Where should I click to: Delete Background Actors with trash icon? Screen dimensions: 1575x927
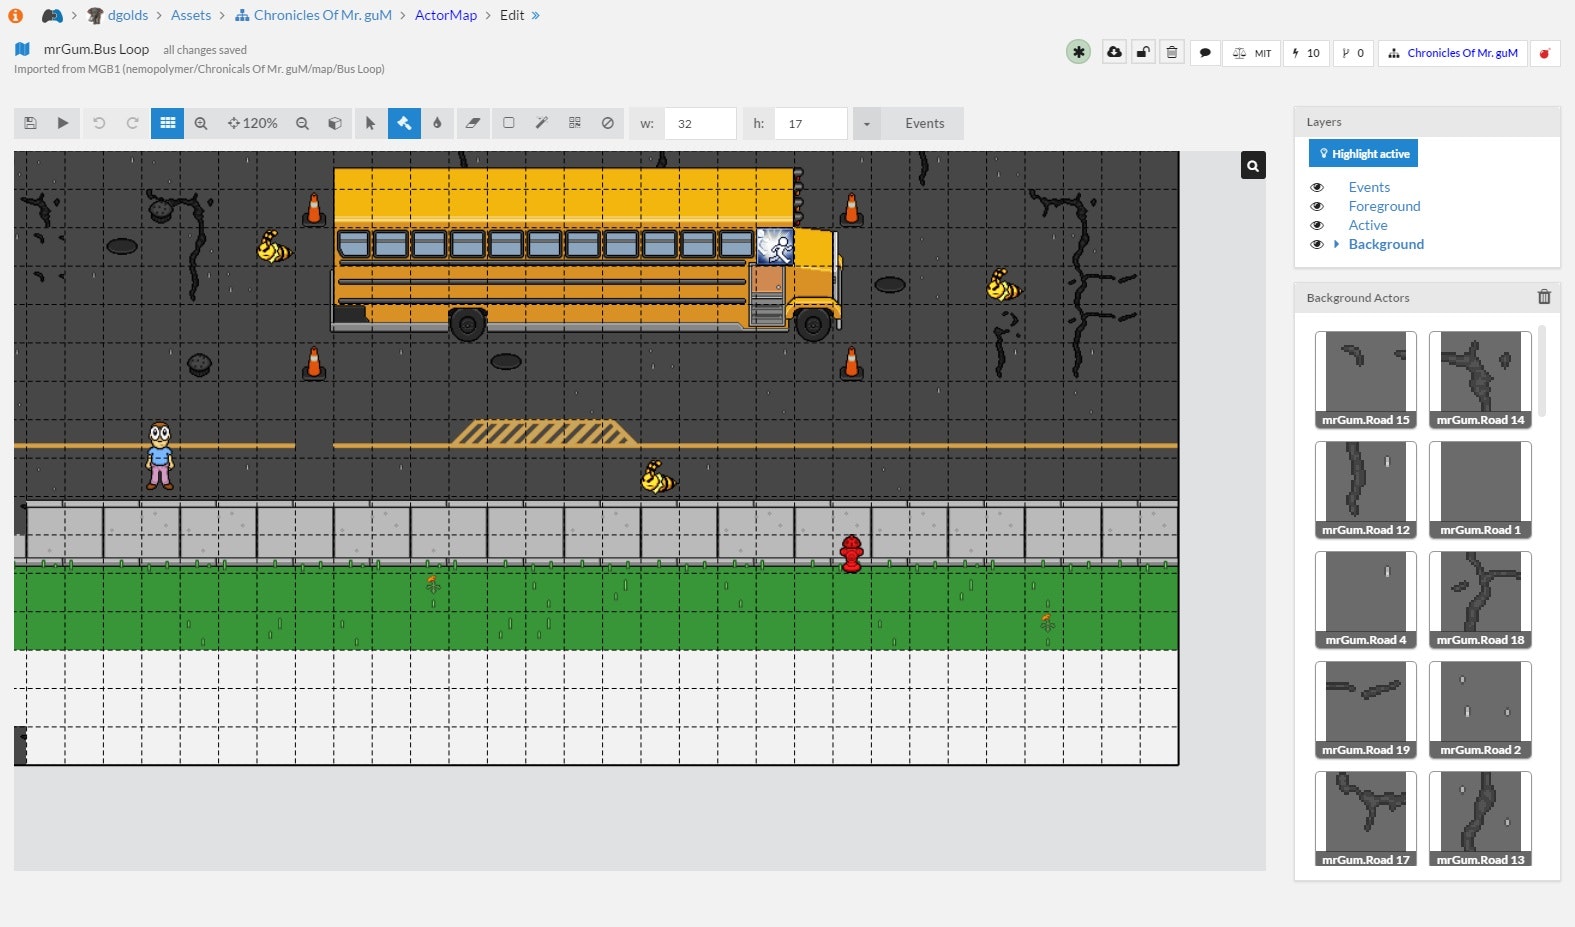point(1544,297)
